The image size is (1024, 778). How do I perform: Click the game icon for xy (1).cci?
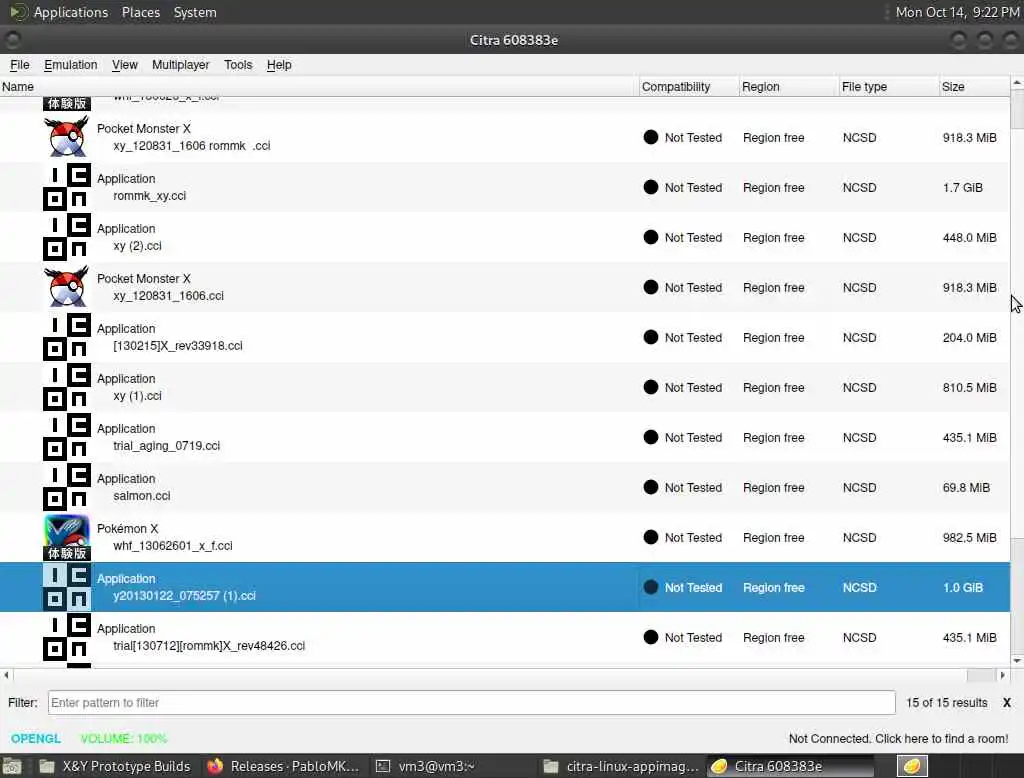(67, 387)
